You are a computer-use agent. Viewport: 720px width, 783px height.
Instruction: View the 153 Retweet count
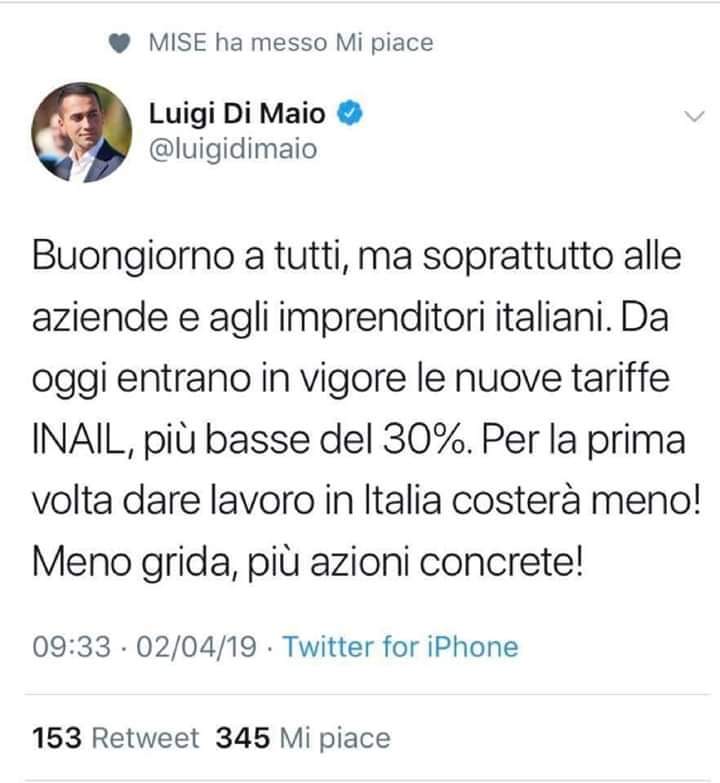pyautogui.click(x=56, y=738)
